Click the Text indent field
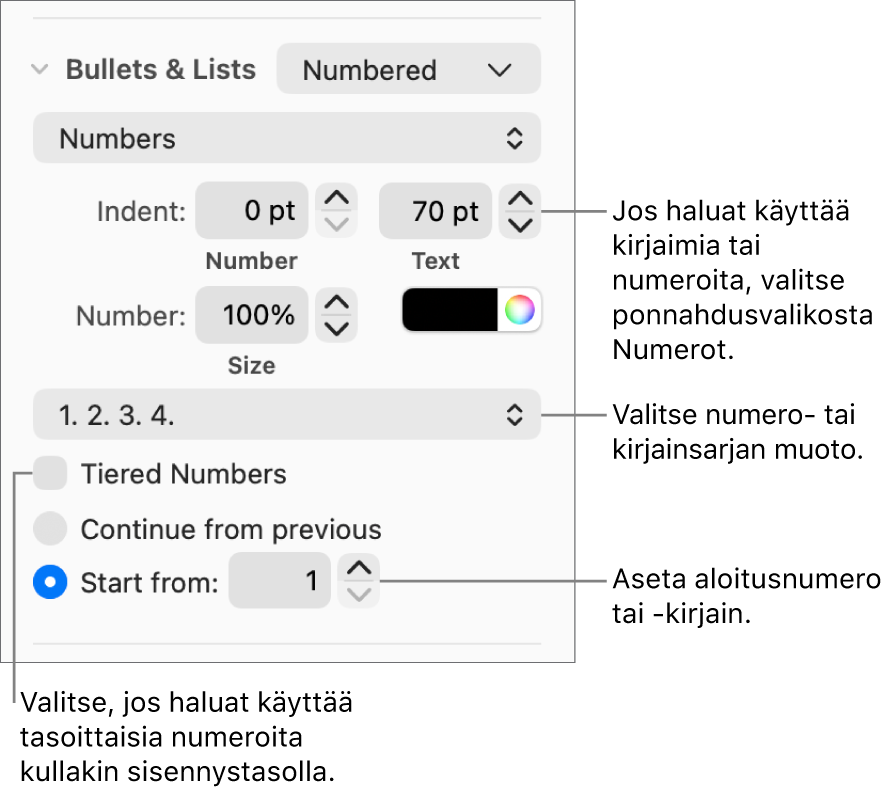Screen dimensions: 894x798 435,211
